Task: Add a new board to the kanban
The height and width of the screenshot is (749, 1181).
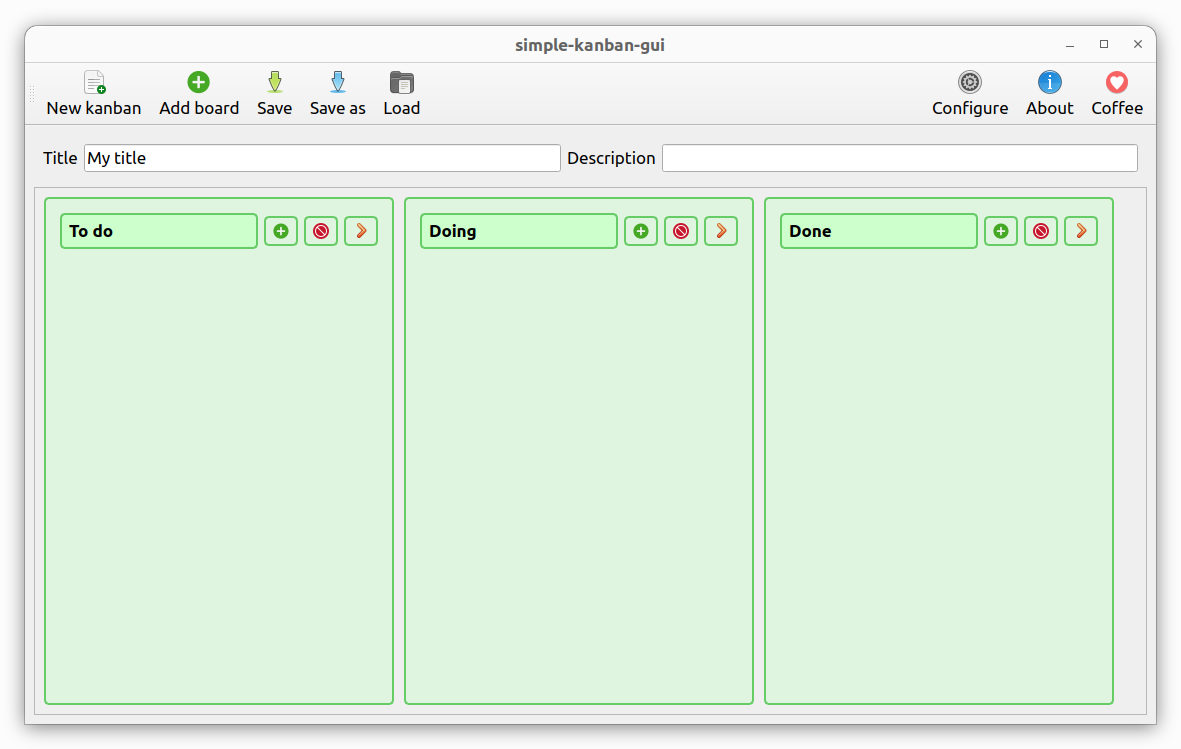Action: [x=198, y=93]
